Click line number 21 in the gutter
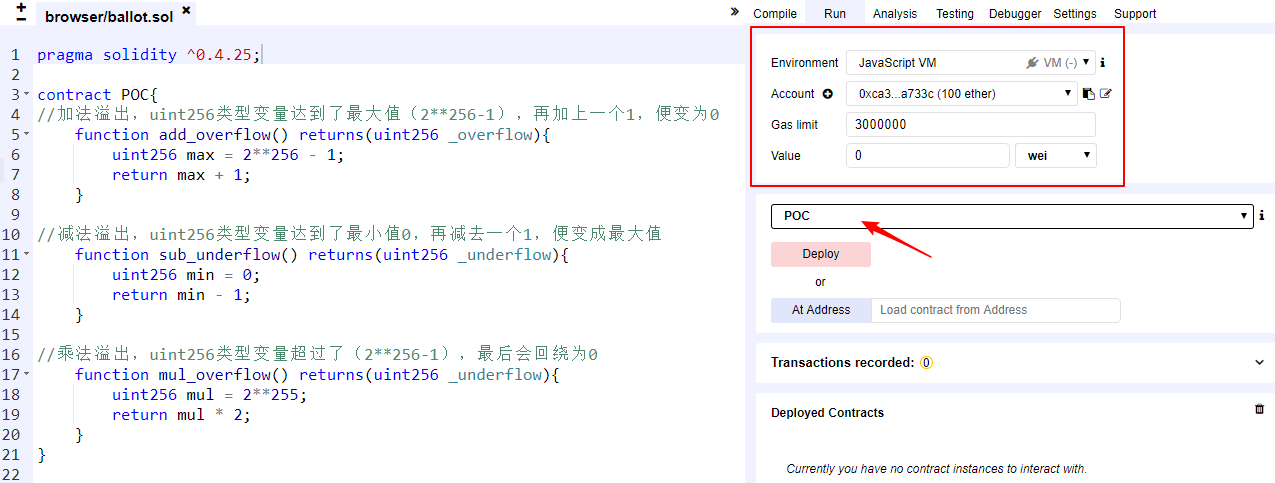This screenshot has height=483, width=1275. (x=11, y=455)
